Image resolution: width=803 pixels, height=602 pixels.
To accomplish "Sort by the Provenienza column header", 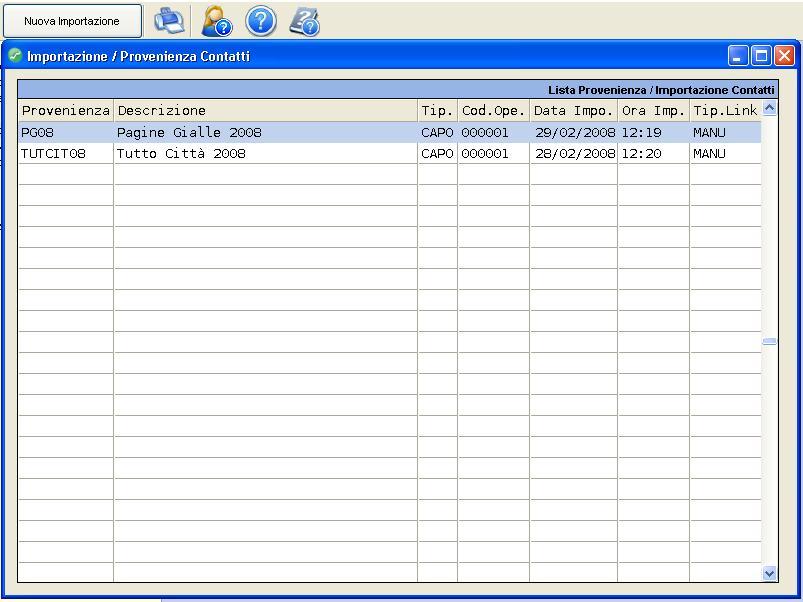I will point(66,111).
